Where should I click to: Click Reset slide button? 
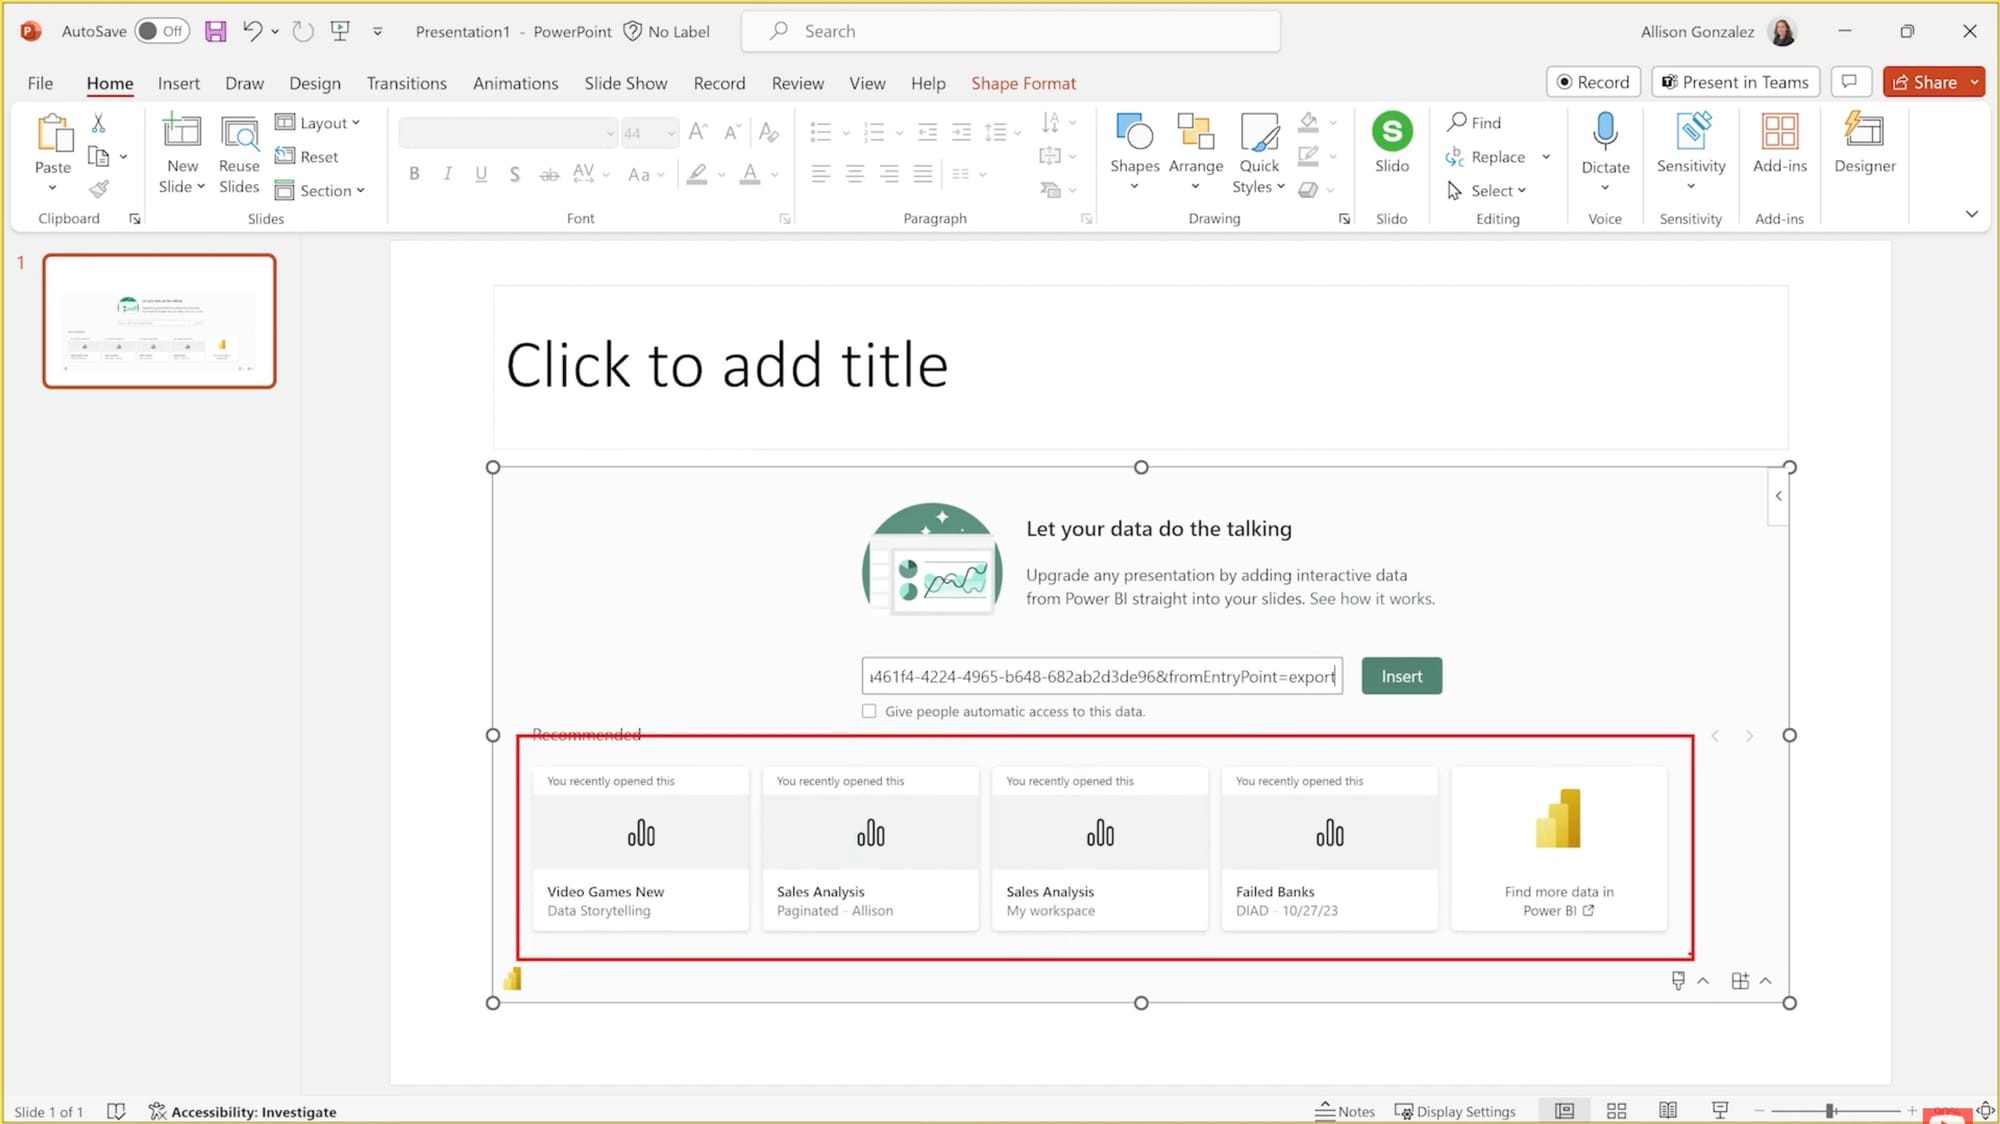pyautogui.click(x=307, y=156)
